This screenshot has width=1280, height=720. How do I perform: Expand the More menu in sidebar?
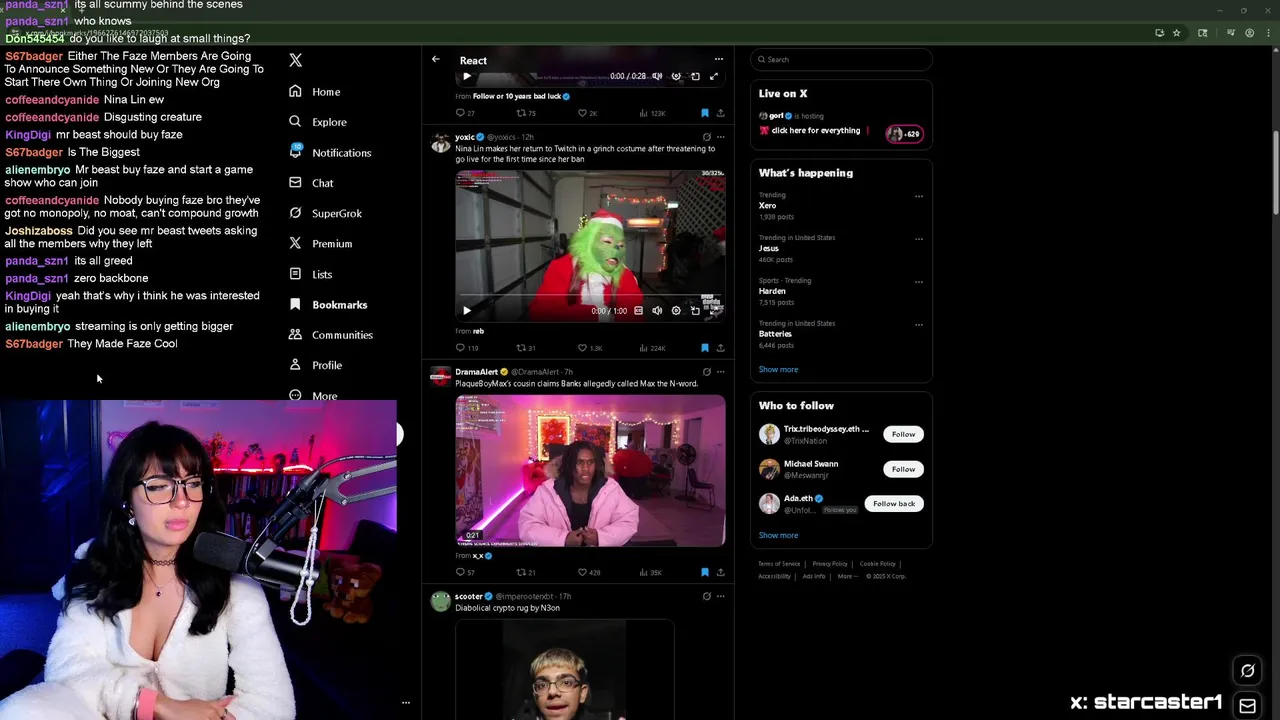(313, 395)
